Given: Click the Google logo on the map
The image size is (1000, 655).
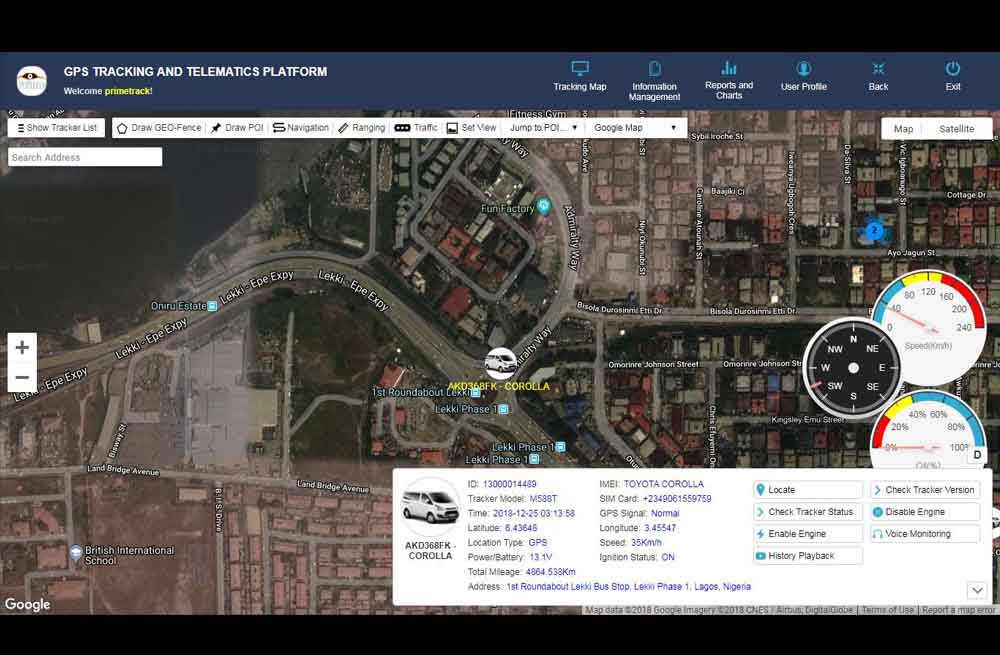Looking at the screenshot, I should point(27,604).
